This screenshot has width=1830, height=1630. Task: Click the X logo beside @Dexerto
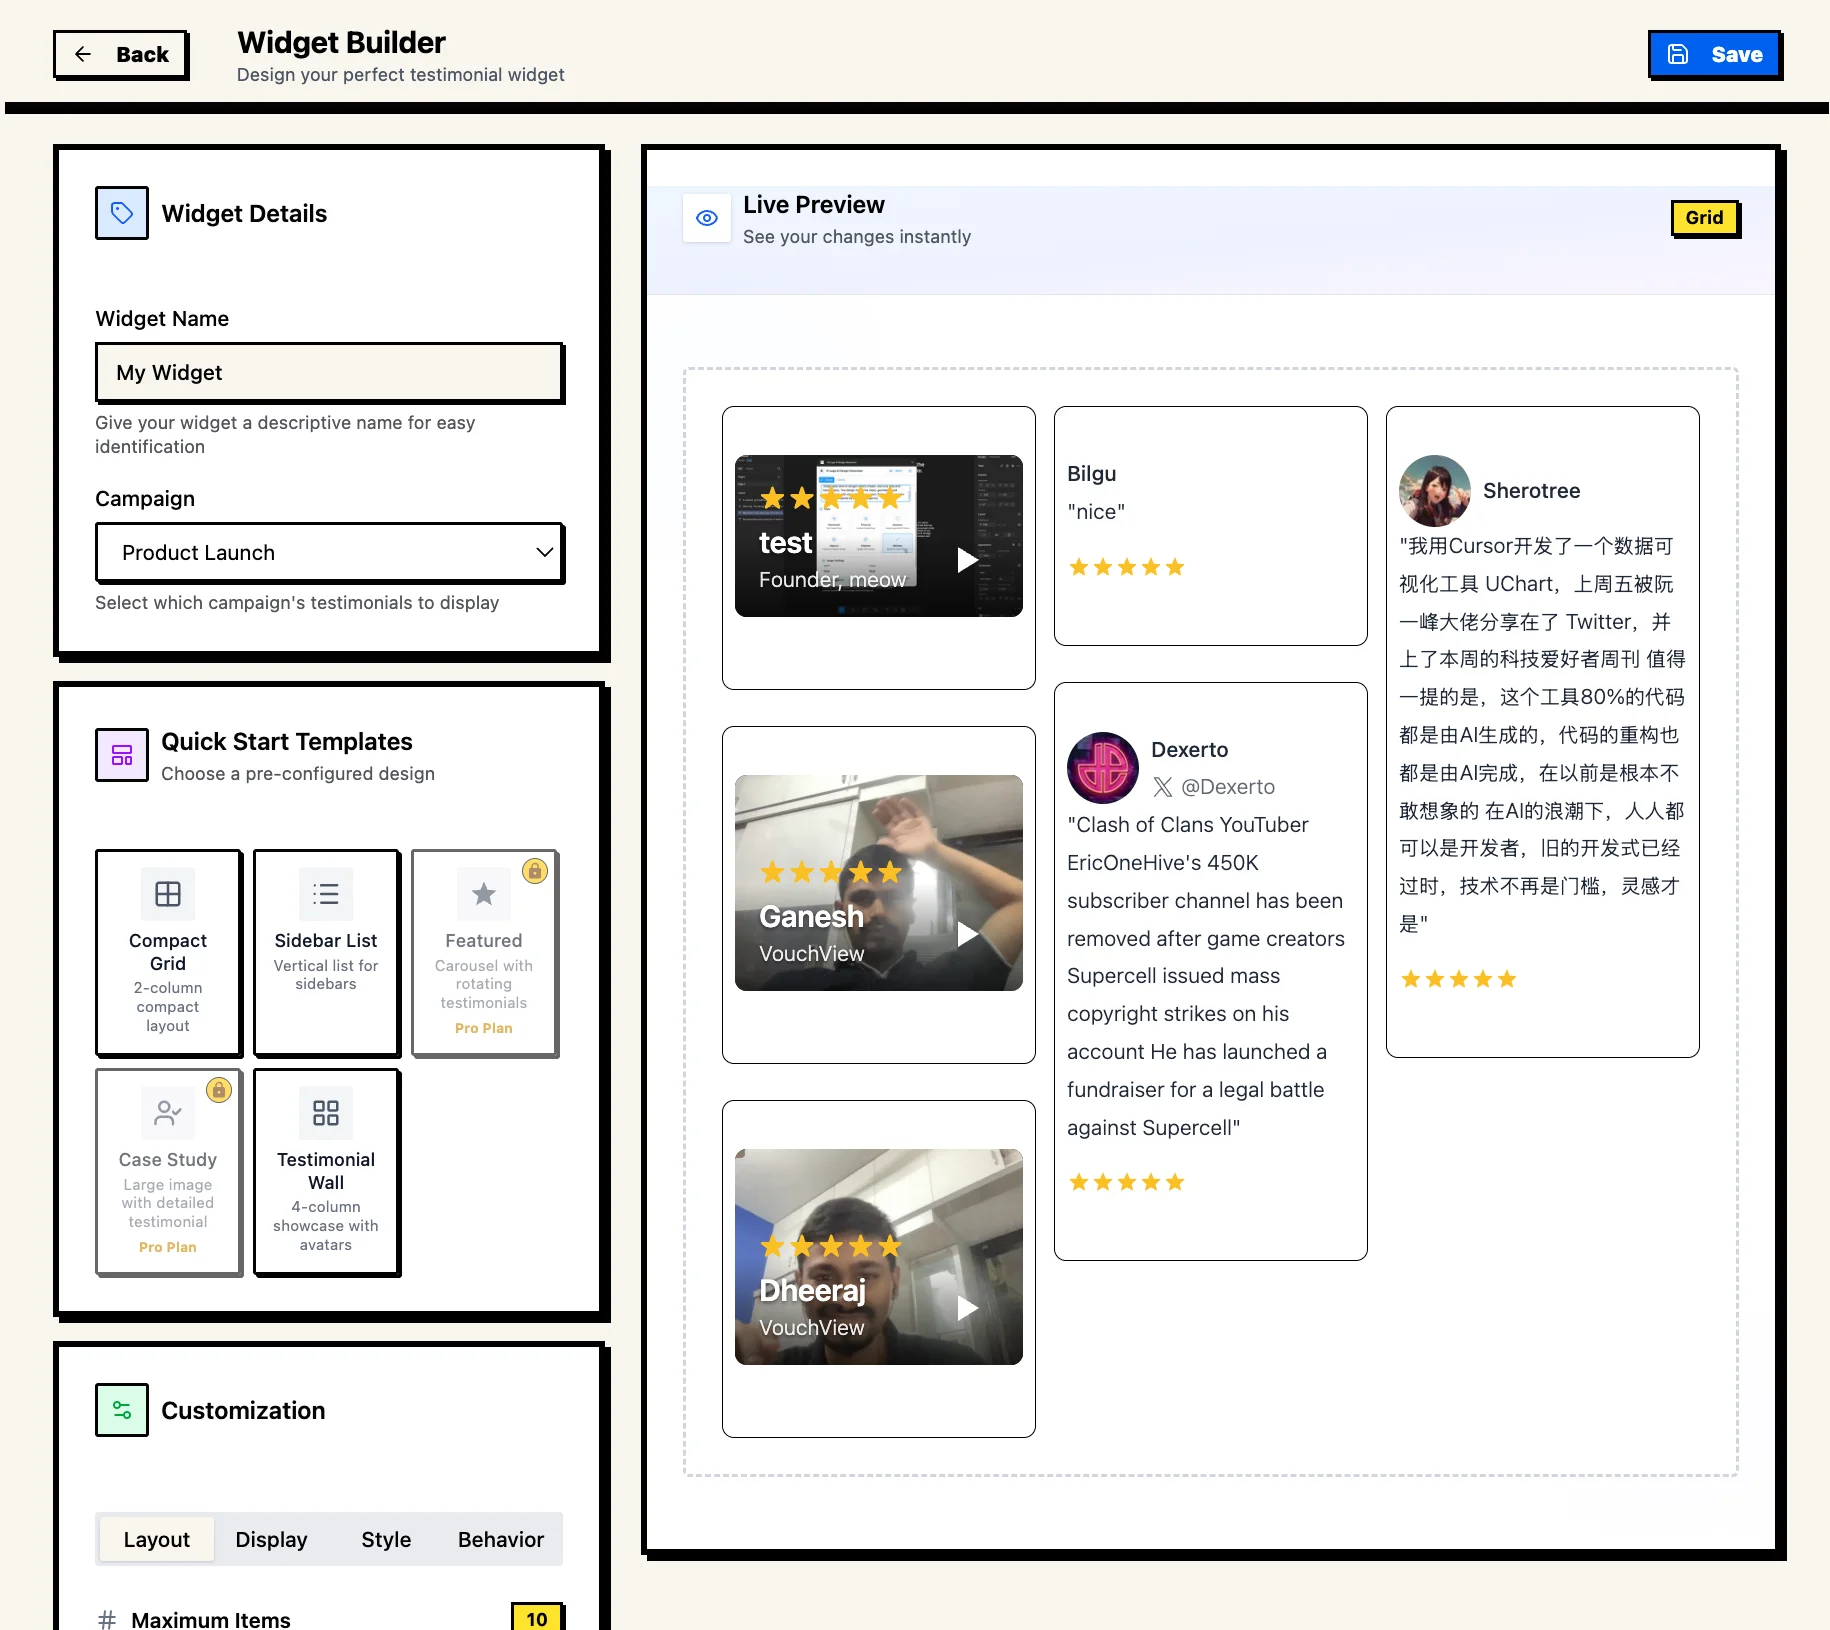coord(1162,787)
